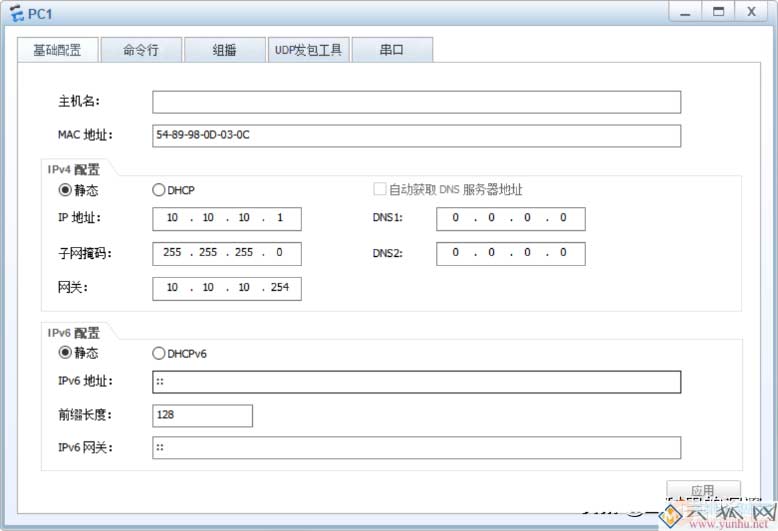Switch to the 基础配置 tab
Screen dimensions: 778x531
tap(57, 50)
